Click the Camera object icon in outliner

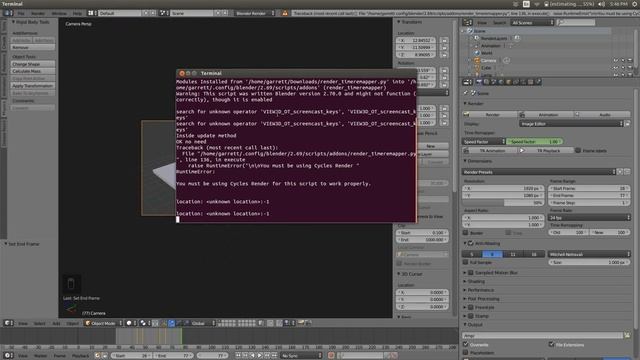pyautogui.click(x=477, y=60)
